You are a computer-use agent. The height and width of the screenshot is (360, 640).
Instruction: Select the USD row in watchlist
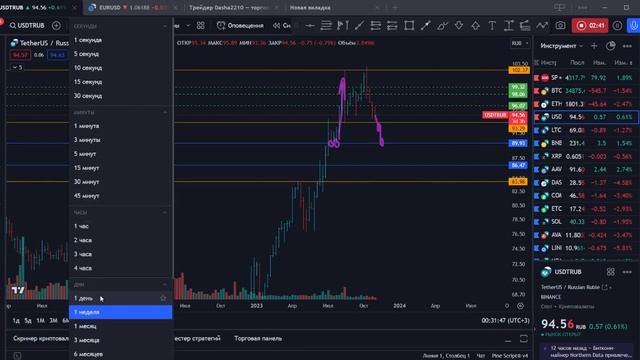point(586,117)
